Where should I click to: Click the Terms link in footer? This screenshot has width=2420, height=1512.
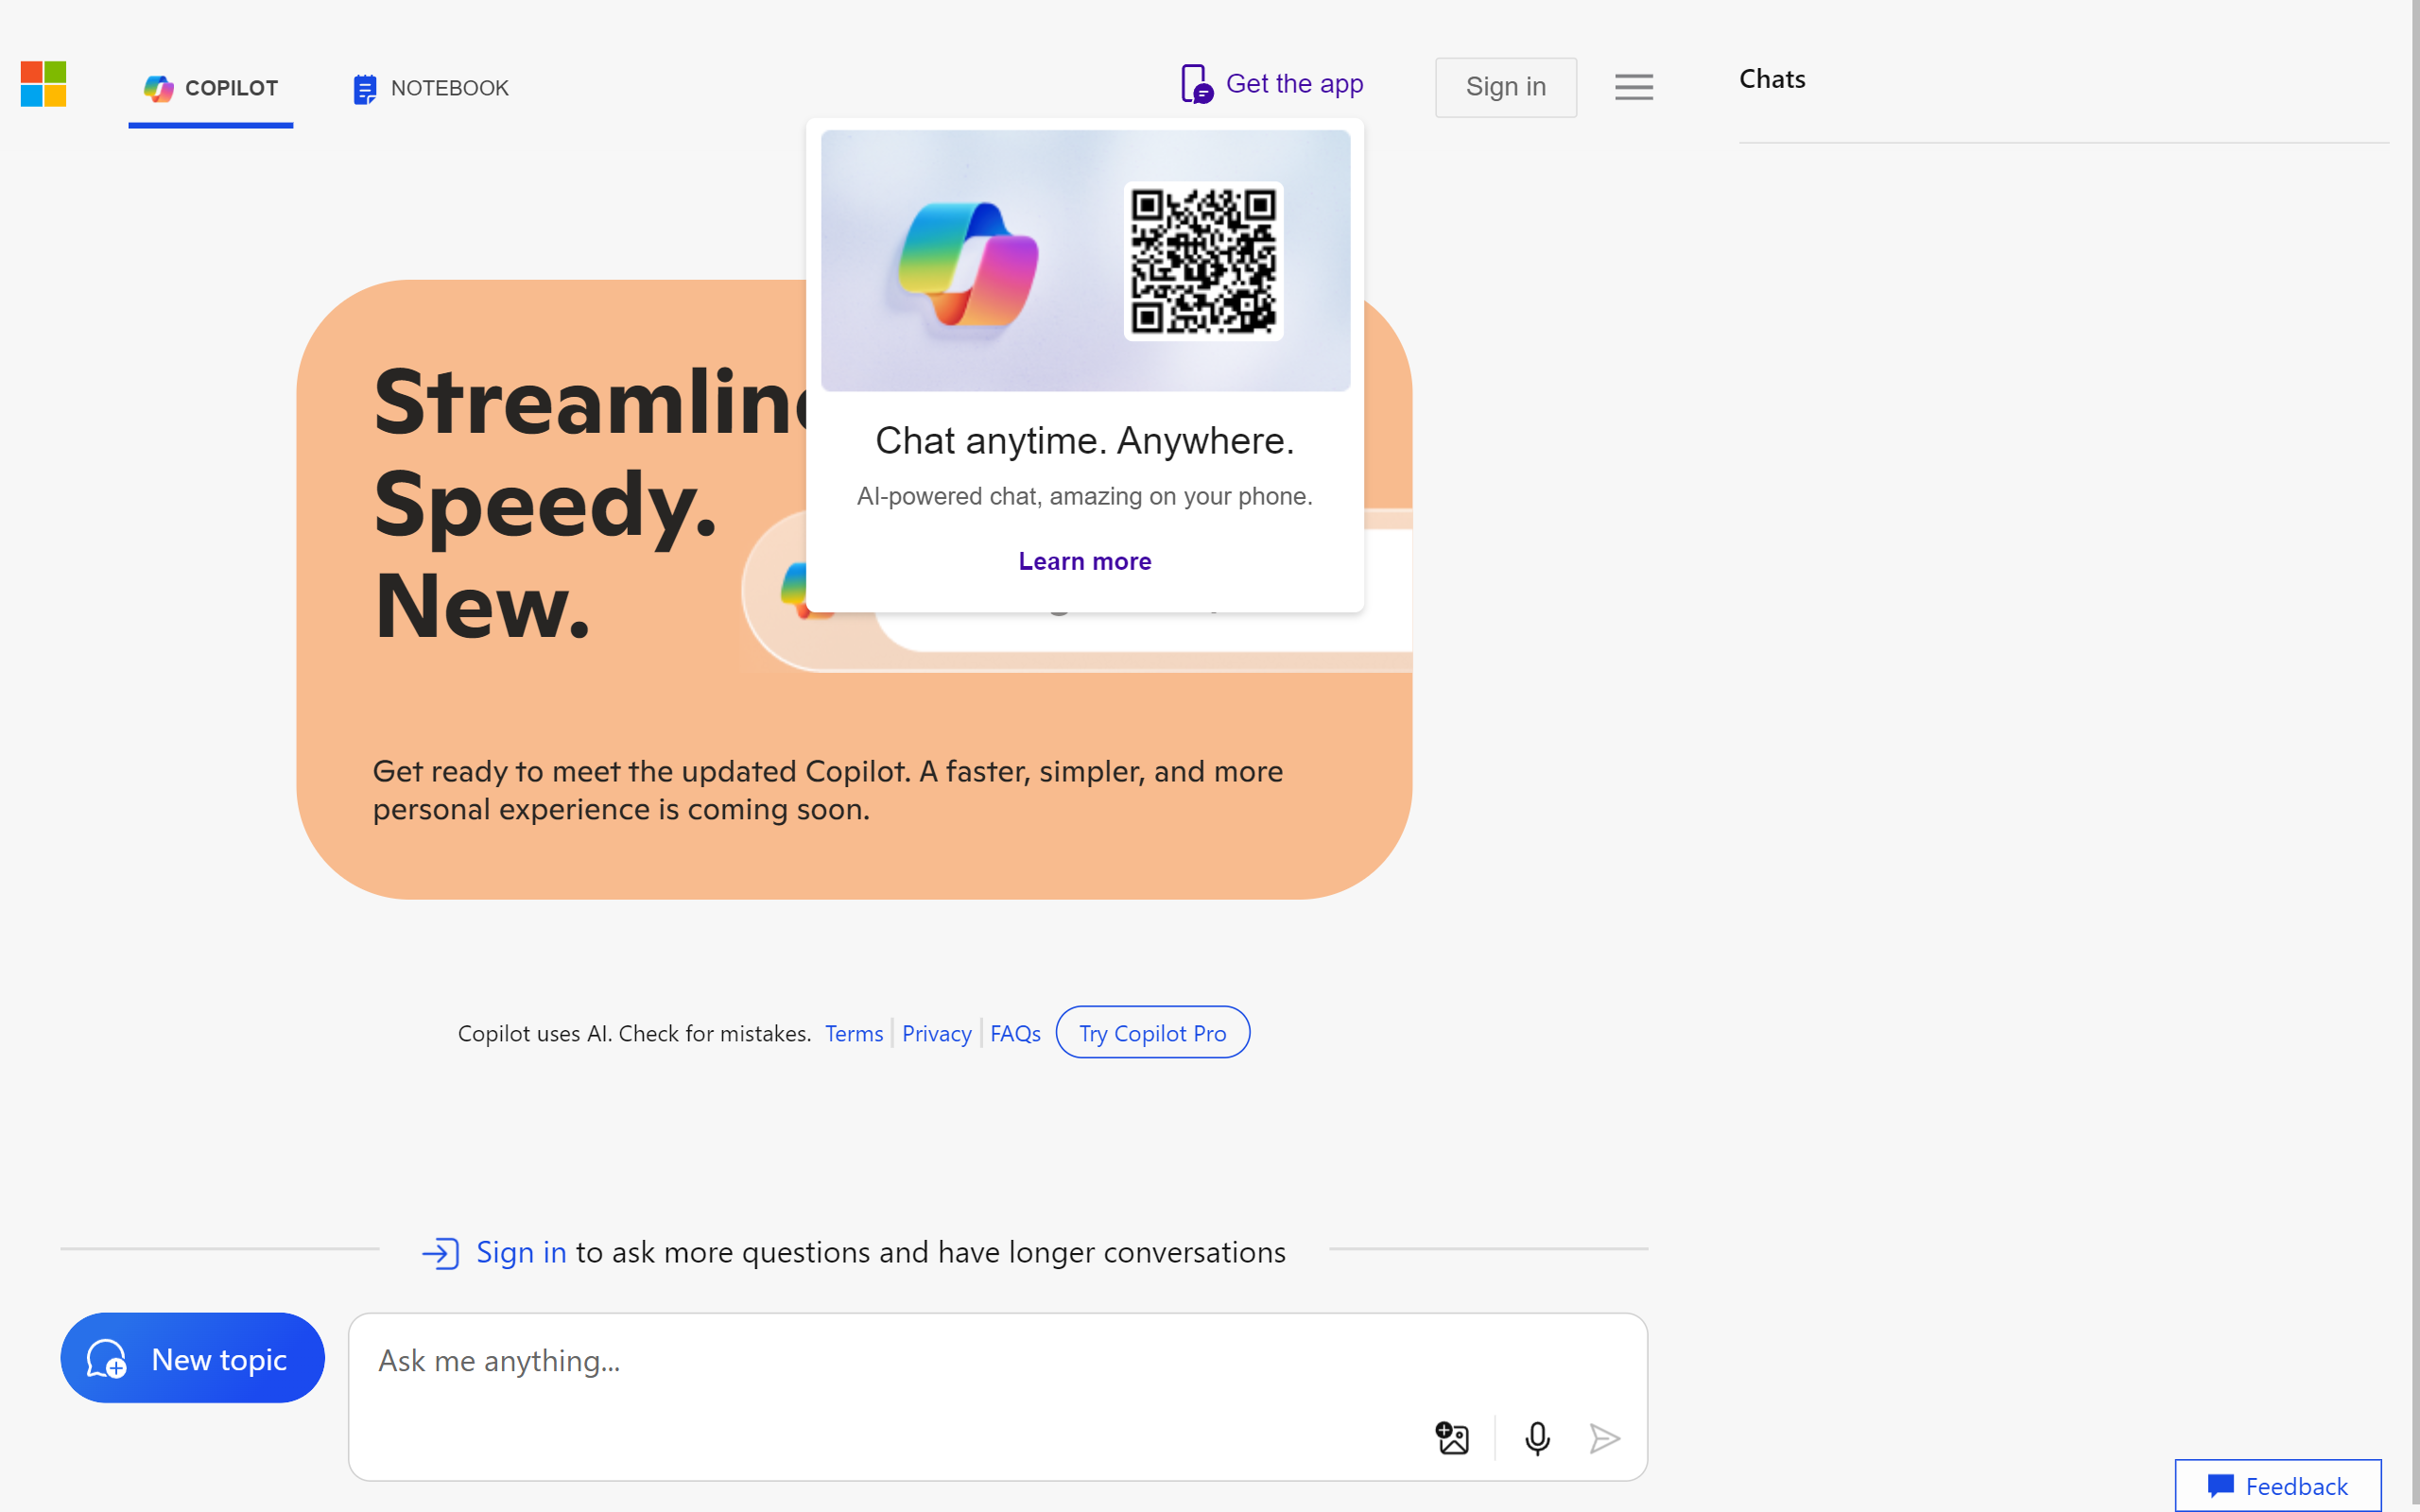coord(852,1031)
